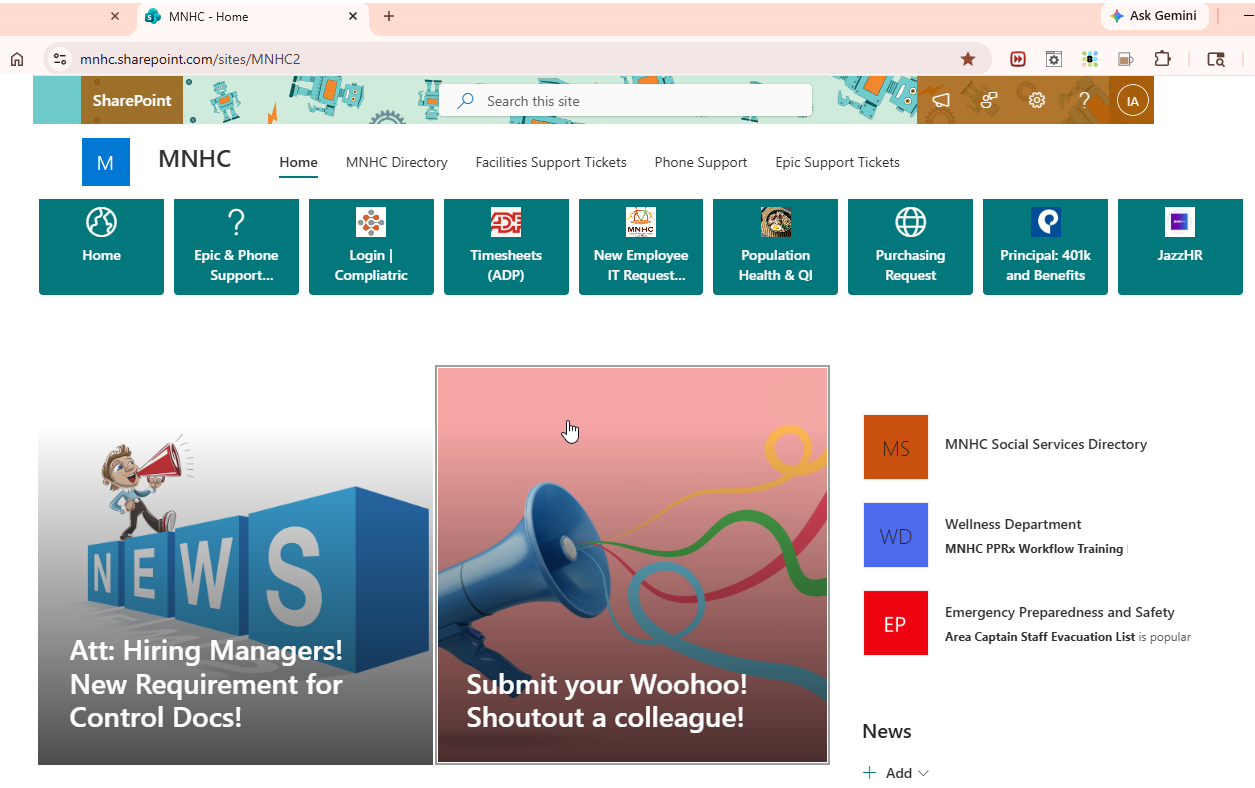Click the search magnifier icon in search box
Screen dimensions: 1255x788
(465, 101)
